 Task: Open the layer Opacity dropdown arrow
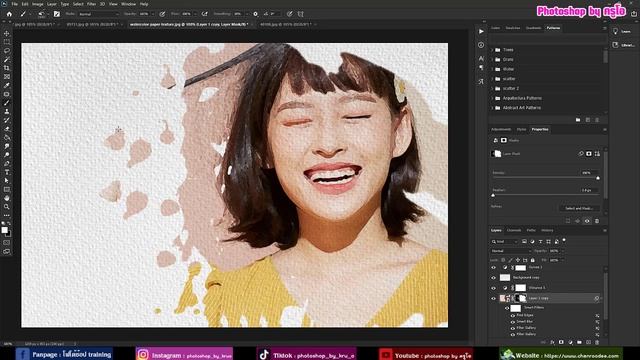pyautogui.click(x=562, y=251)
